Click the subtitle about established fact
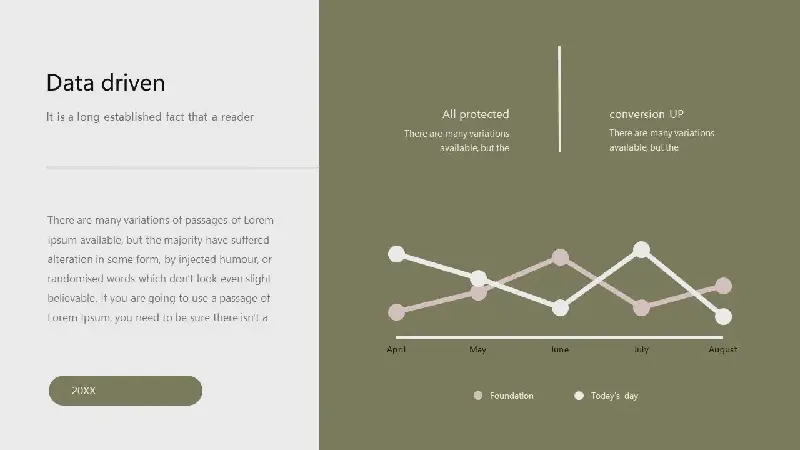 [150, 117]
